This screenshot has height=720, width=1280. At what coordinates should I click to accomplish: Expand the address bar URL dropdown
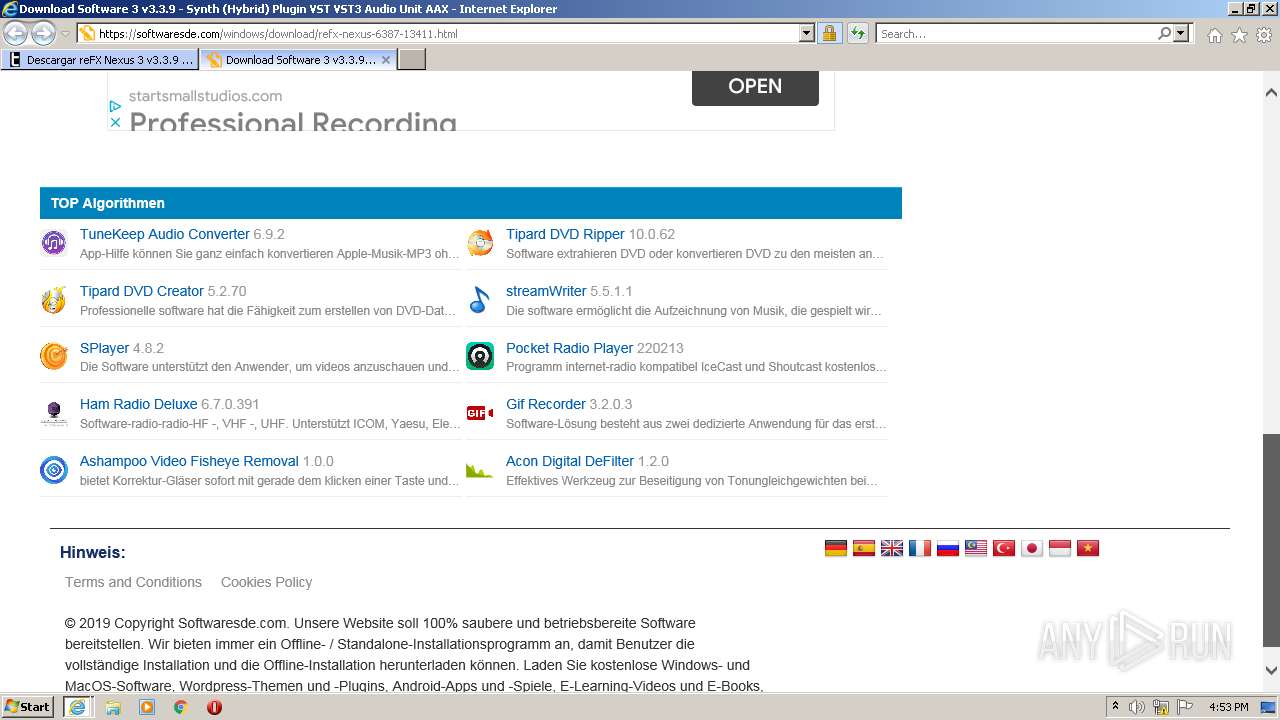[807, 33]
